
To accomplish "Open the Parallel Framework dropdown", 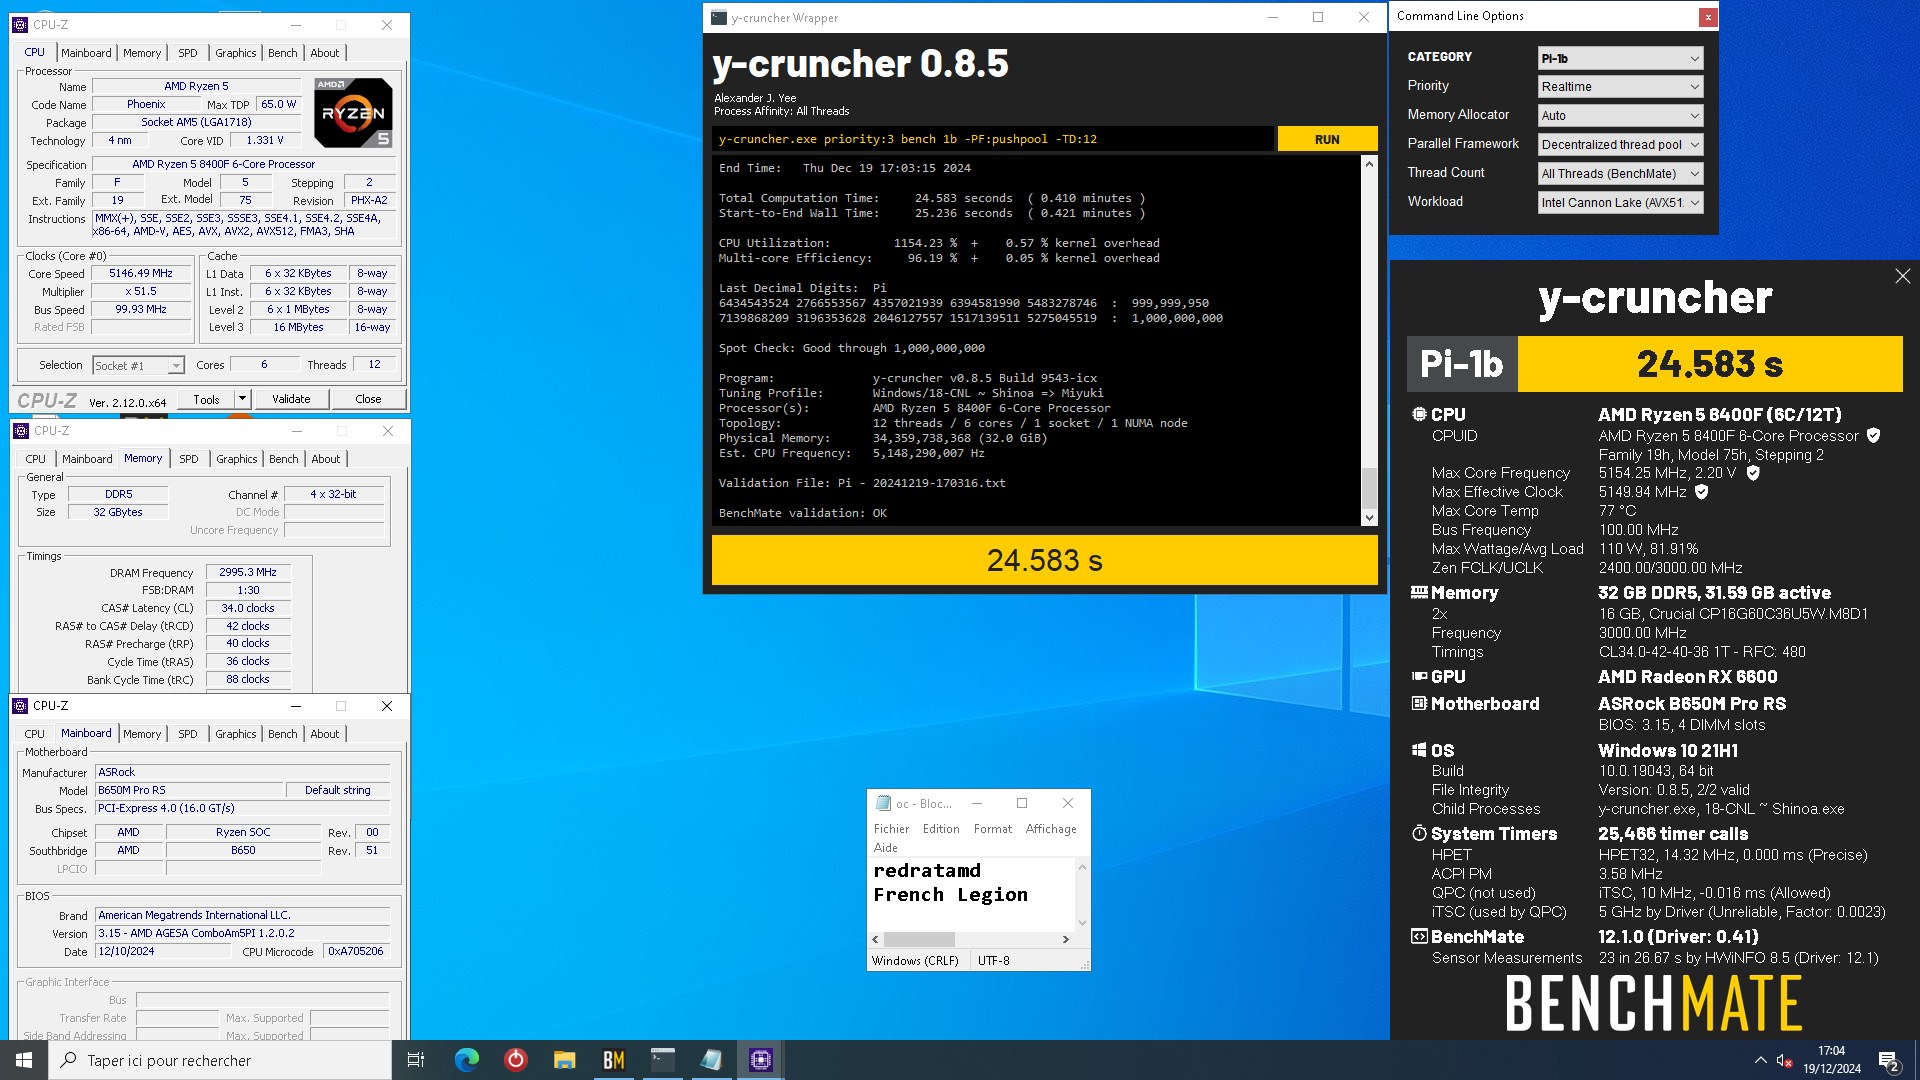I will (1620, 145).
